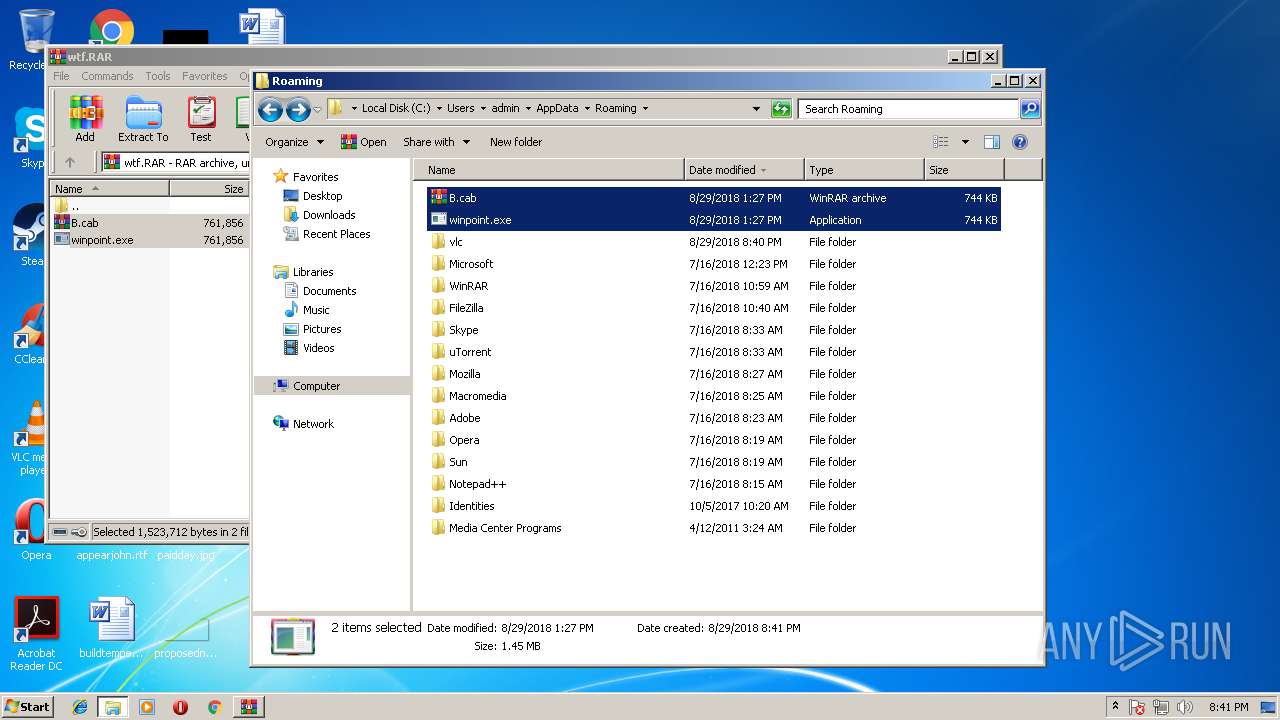Expand the Local Disk (C:) breadcrumb arrow
This screenshot has height=720, width=1280.
(438, 108)
